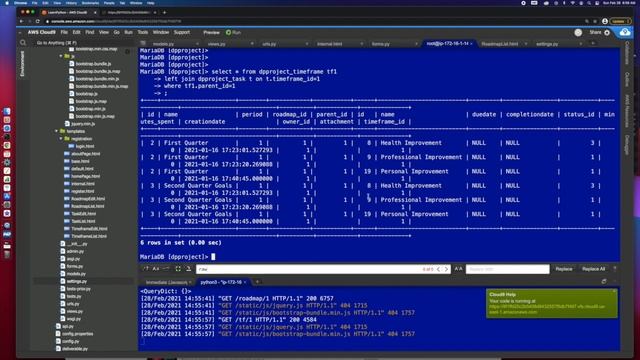This screenshot has height=360, width=640.
Task: Switch to the models.py editor tab
Action: click(x=163, y=44)
